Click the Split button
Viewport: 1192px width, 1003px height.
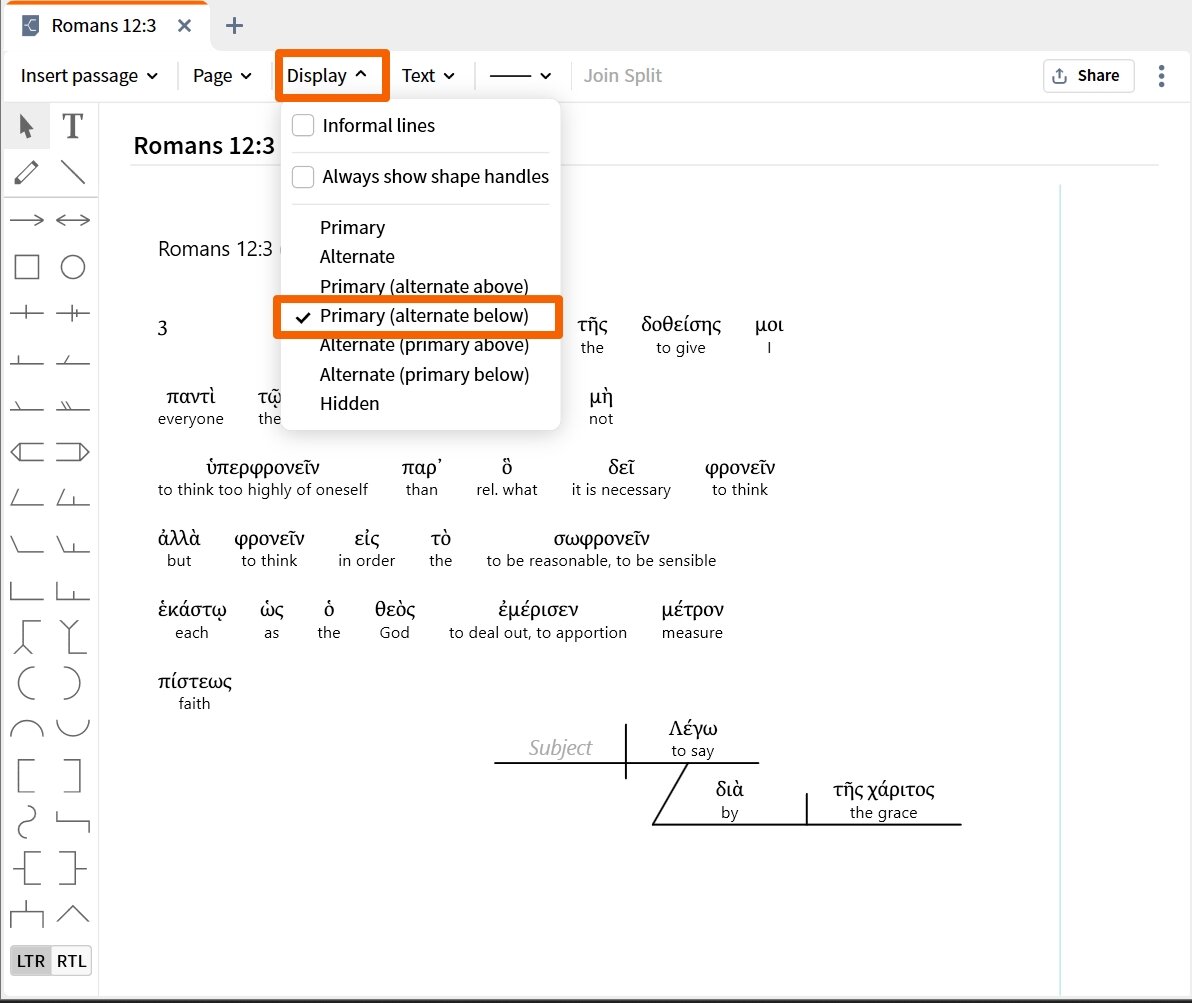point(642,76)
